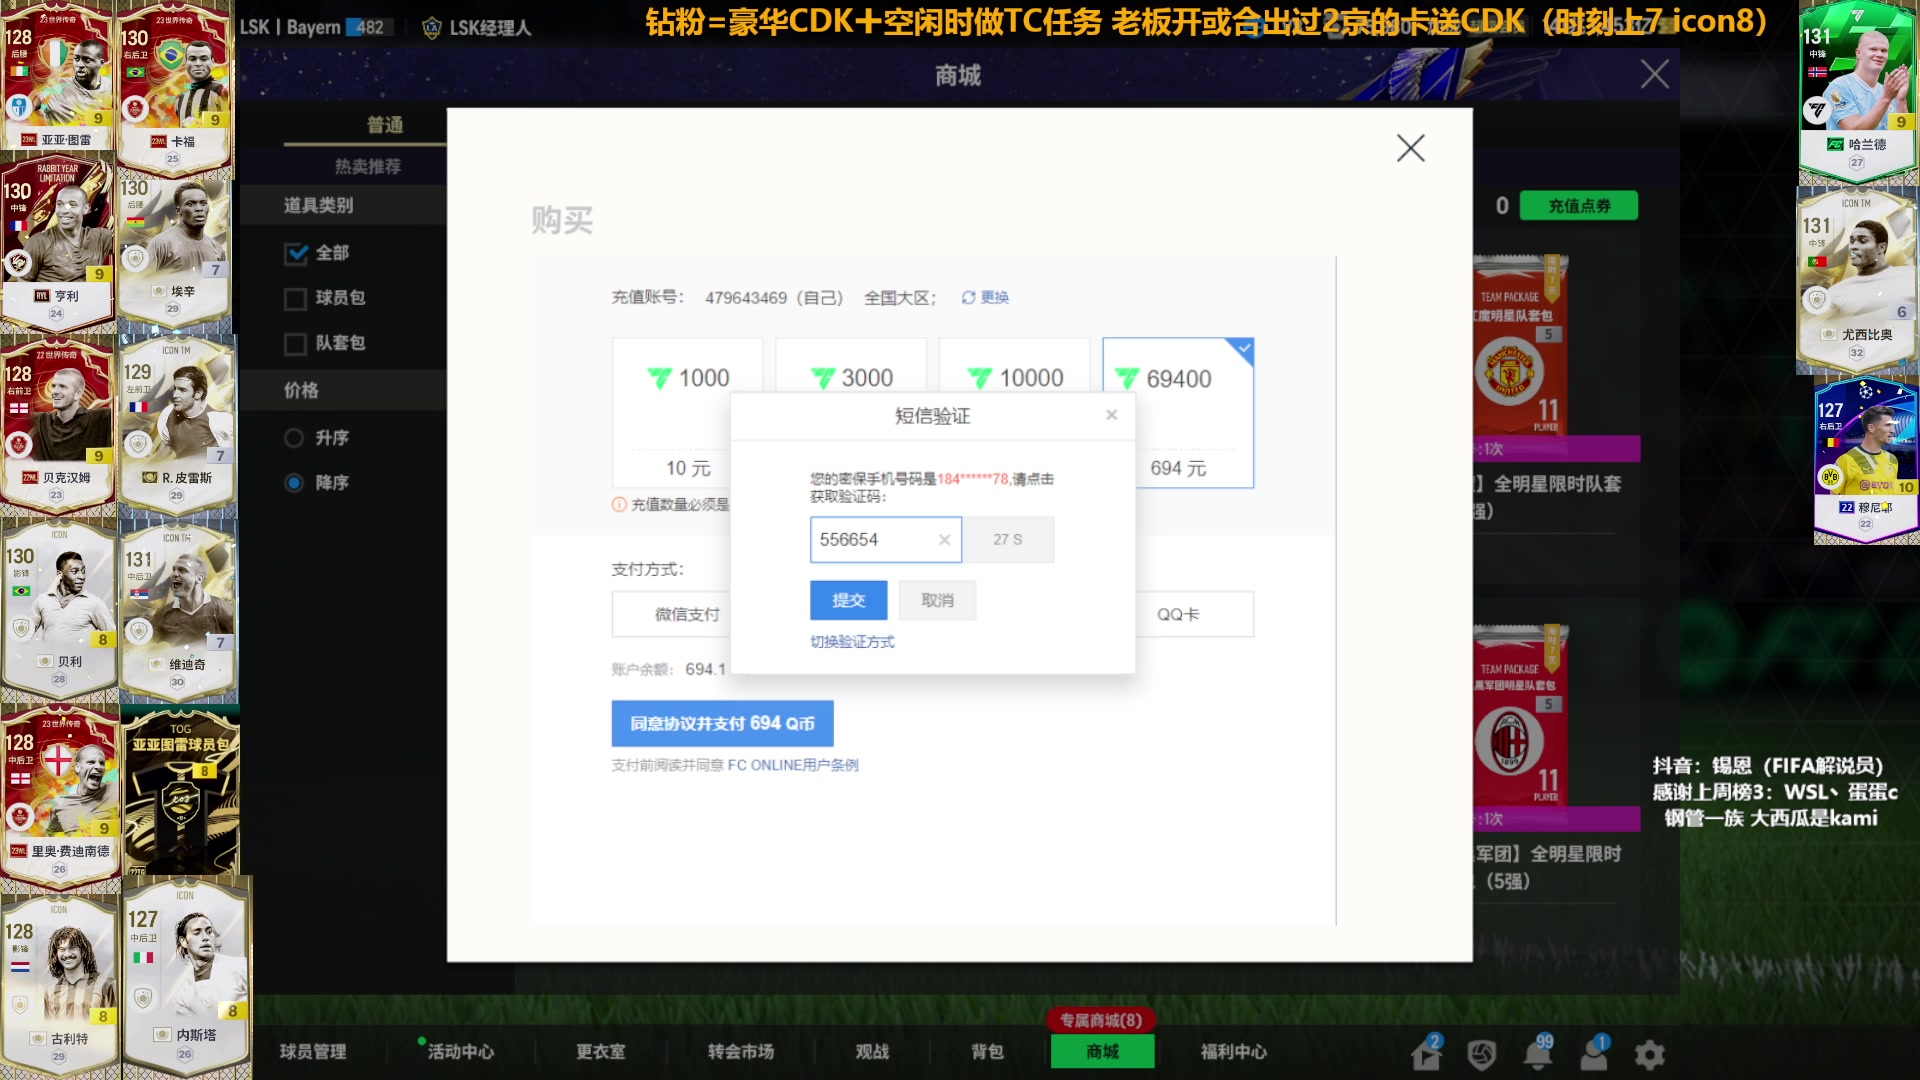Open 观战 in bottom menu

click(x=872, y=1052)
